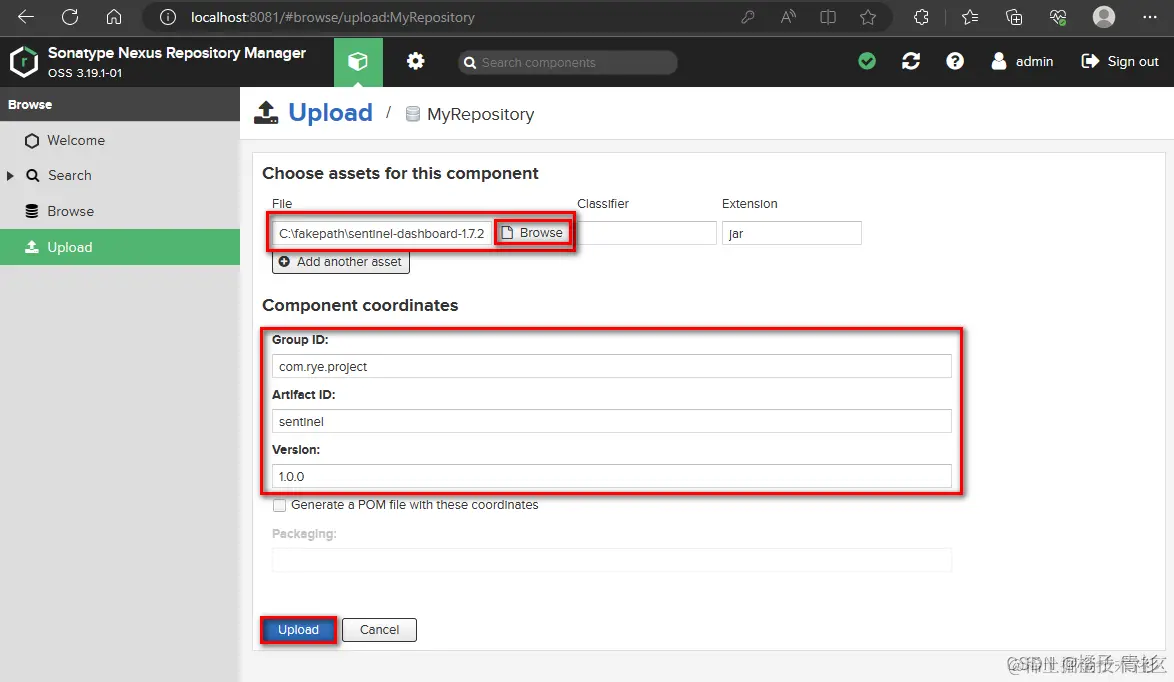
Task: Add another asset
Action: (341, 262)
